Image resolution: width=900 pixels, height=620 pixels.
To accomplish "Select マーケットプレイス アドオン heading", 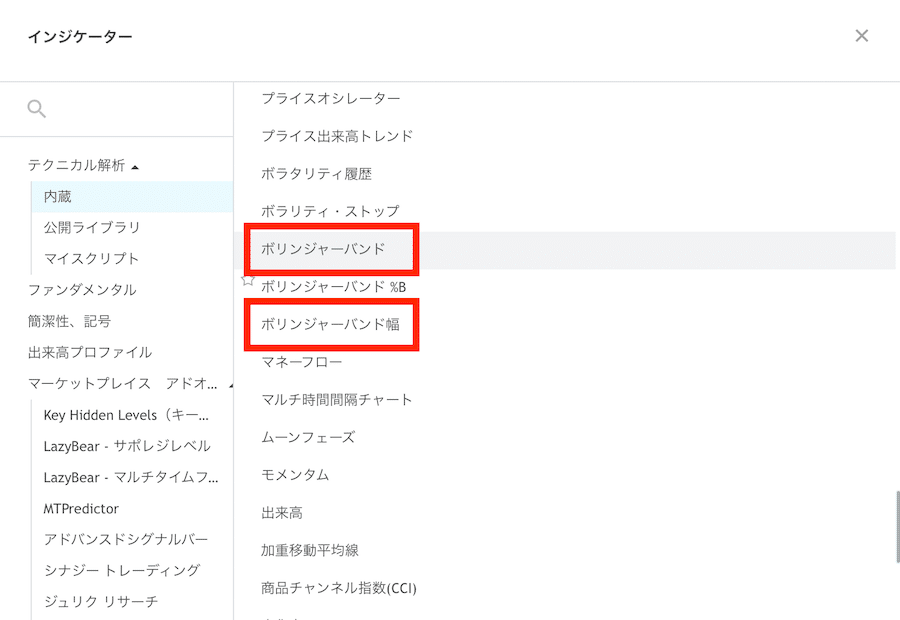I will coord(122,383).
